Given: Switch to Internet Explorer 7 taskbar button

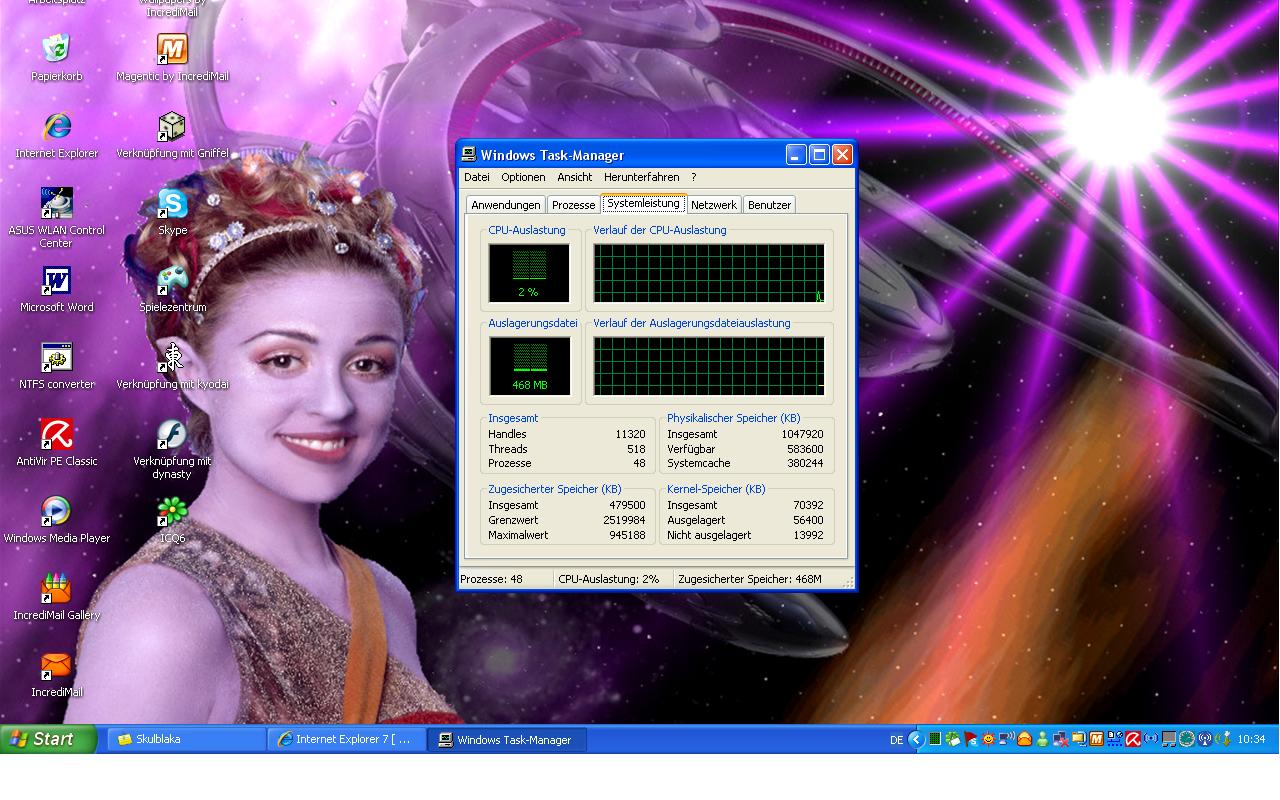Looking at the screenshot, I should coord(346,739).
